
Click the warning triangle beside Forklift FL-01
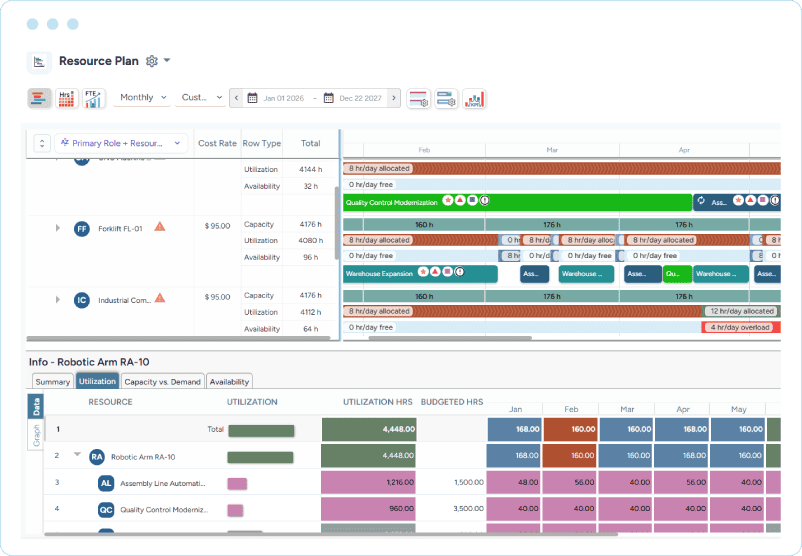pyautogui.click(x=160, y=226)
